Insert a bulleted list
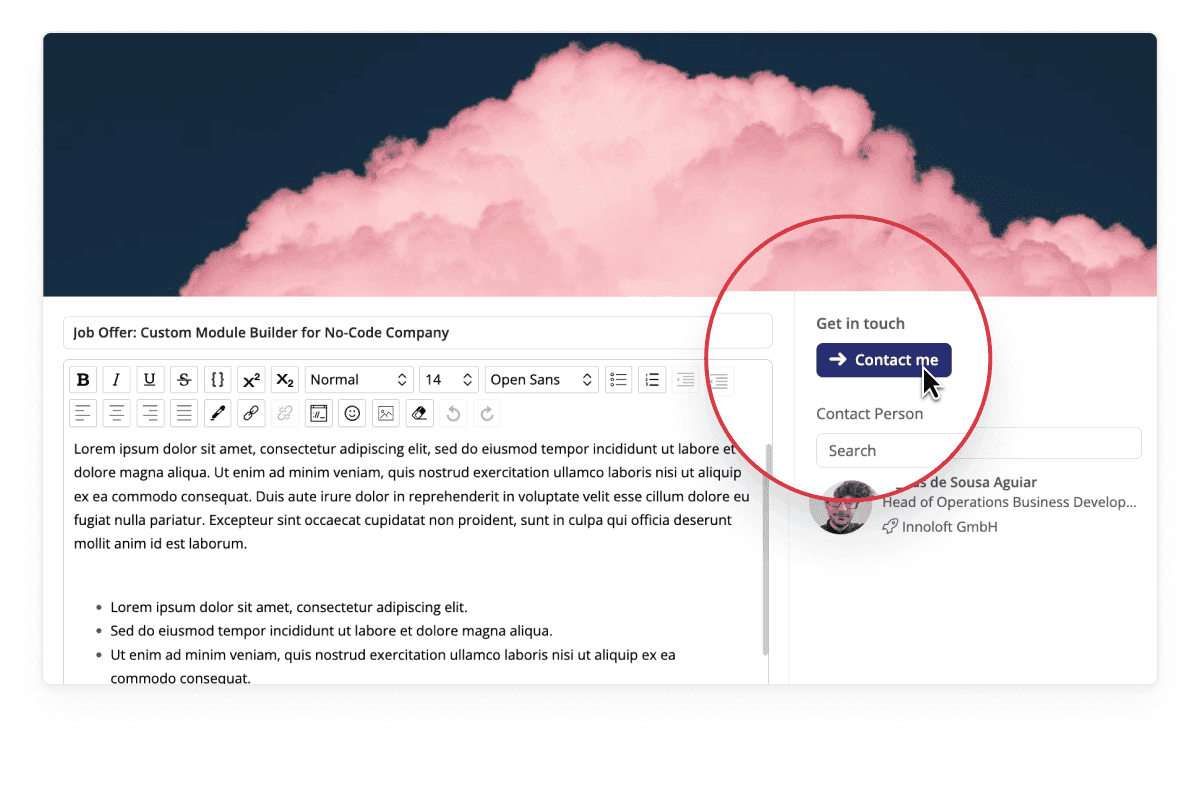The width and height of the screenshot is (1200, 785). pyautogui.click(x=619, y=380)
